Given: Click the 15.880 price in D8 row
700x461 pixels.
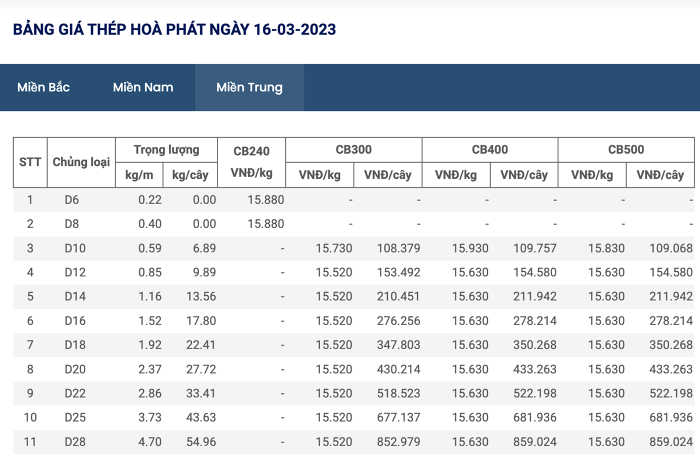Looking at the screenshot, I should point(266,224).
